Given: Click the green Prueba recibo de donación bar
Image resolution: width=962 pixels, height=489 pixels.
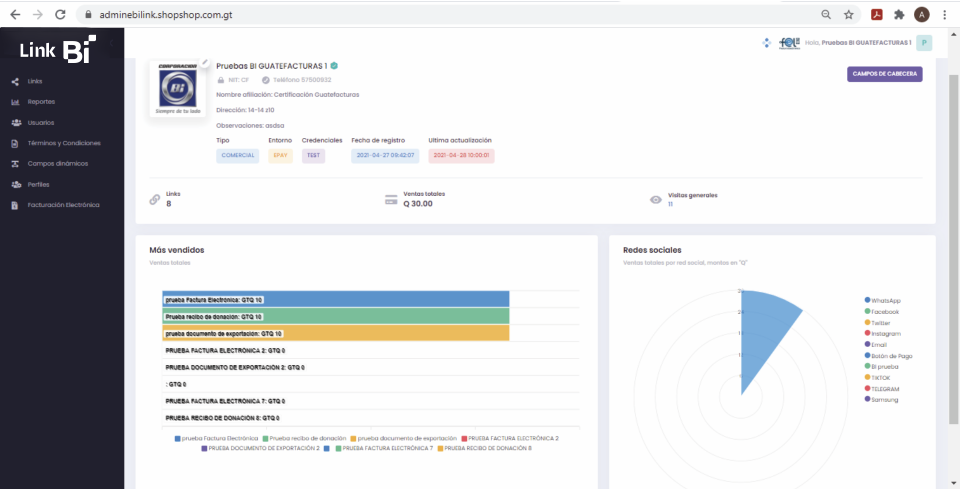Looking at the screenshot, I should [336, 317].
